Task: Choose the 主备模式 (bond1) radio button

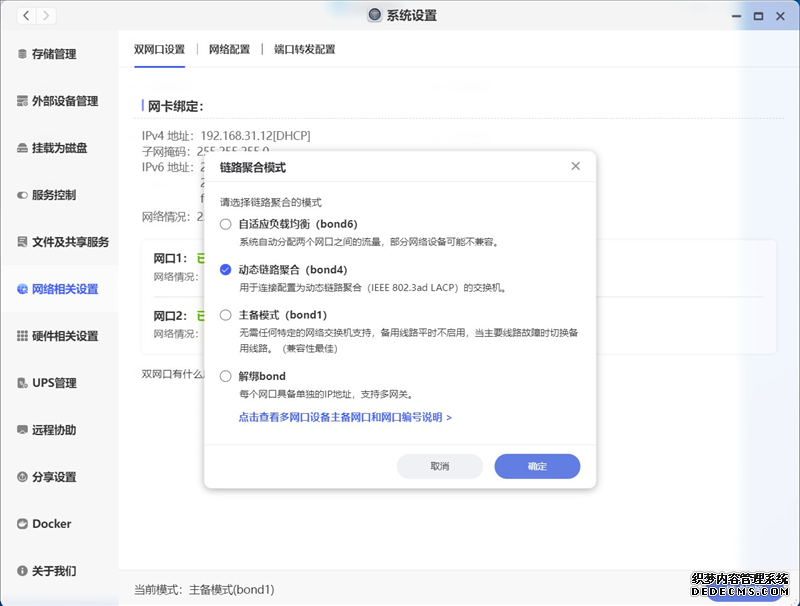Action: click(x=226, y=315)
